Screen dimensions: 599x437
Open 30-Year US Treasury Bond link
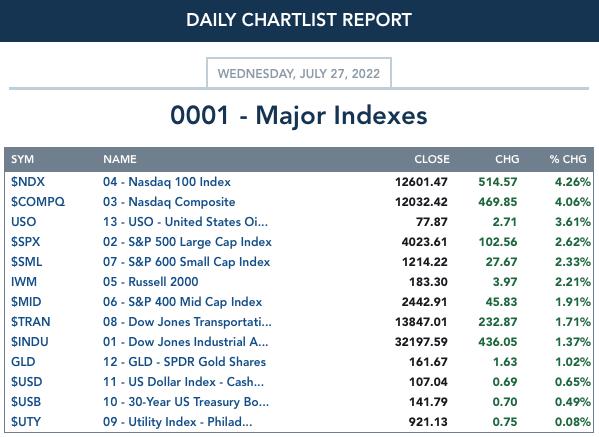(186, 402)
